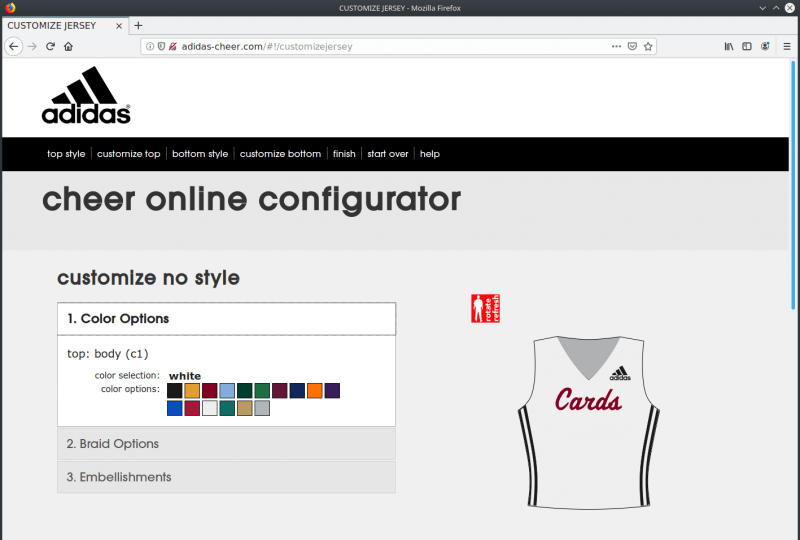
Task: Pick the teal color swatch
Action: (227, 408)
